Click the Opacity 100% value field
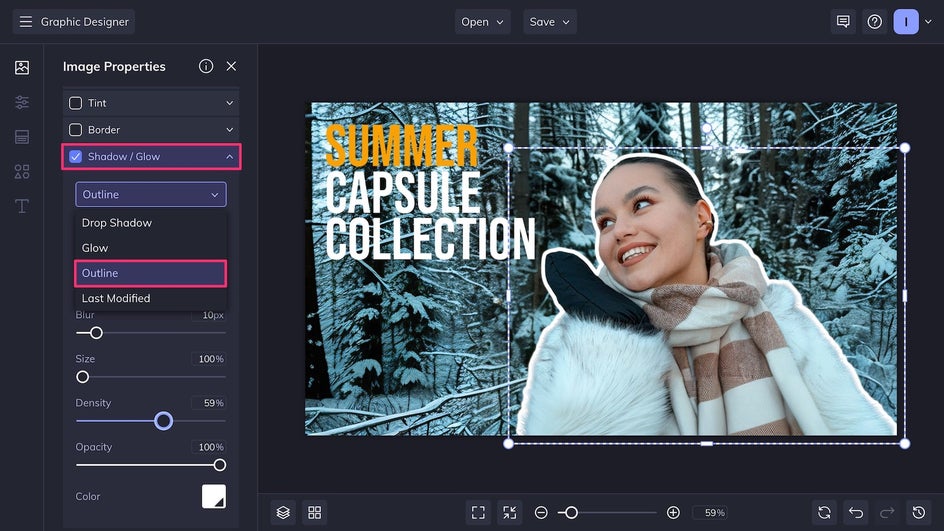Viewport: 944px width, 531px height. point(210,447)
